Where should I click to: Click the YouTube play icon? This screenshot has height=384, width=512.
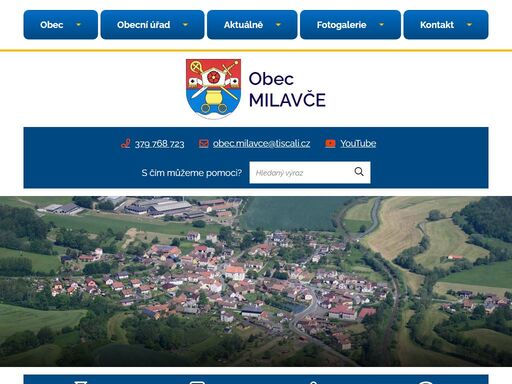pyautogui.click(x=330, y=143)
